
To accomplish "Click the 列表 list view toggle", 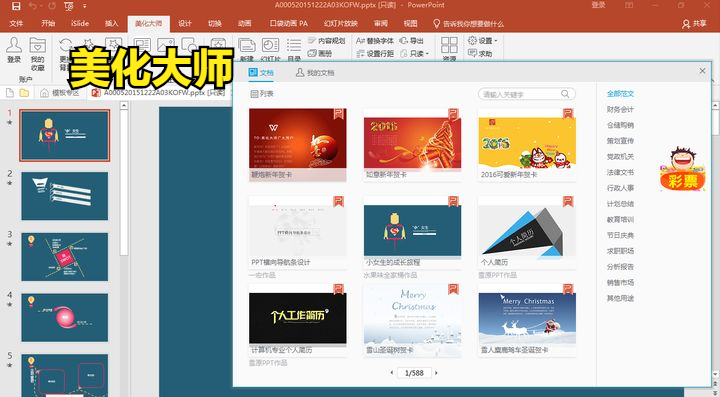I will click(262, 94).
